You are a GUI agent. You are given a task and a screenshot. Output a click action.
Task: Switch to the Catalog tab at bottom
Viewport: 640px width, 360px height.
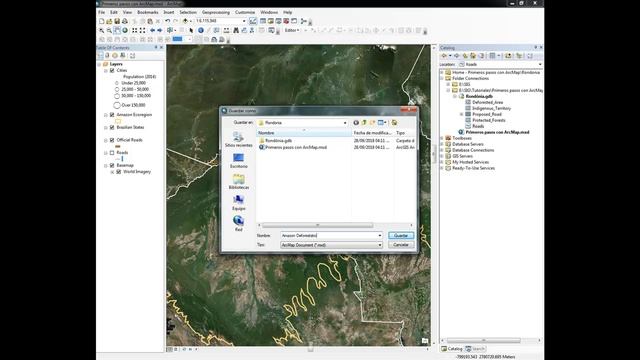pos(452,349)
